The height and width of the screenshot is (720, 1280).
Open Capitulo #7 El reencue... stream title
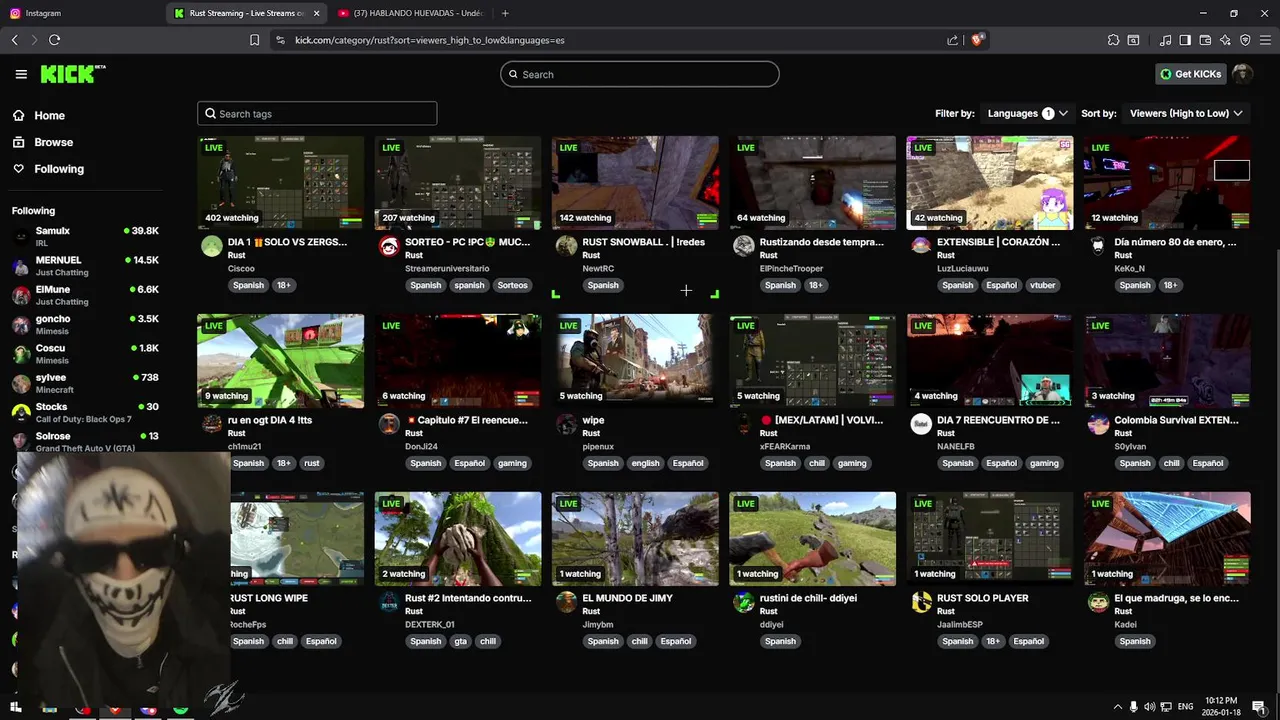tap(467, 420)
